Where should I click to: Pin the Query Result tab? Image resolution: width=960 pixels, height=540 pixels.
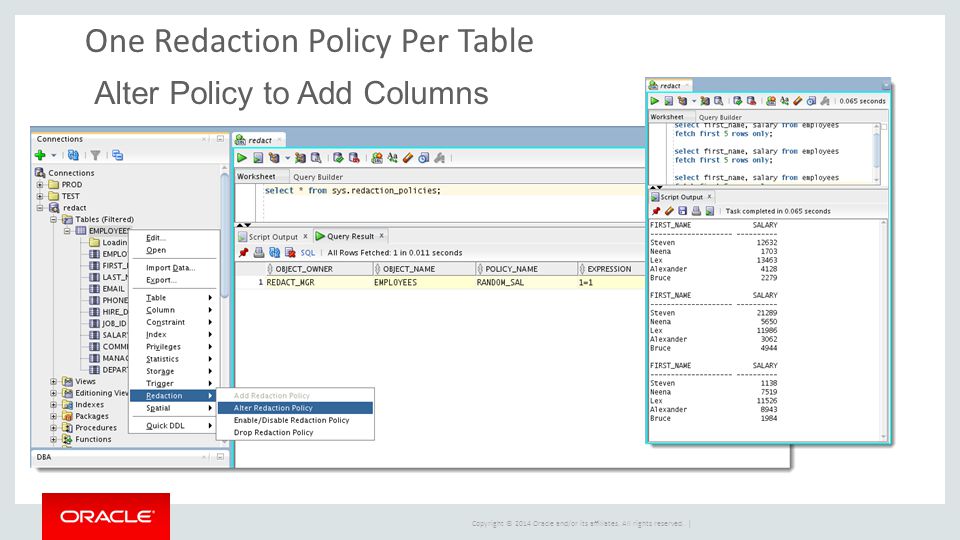tap(244, 252)
